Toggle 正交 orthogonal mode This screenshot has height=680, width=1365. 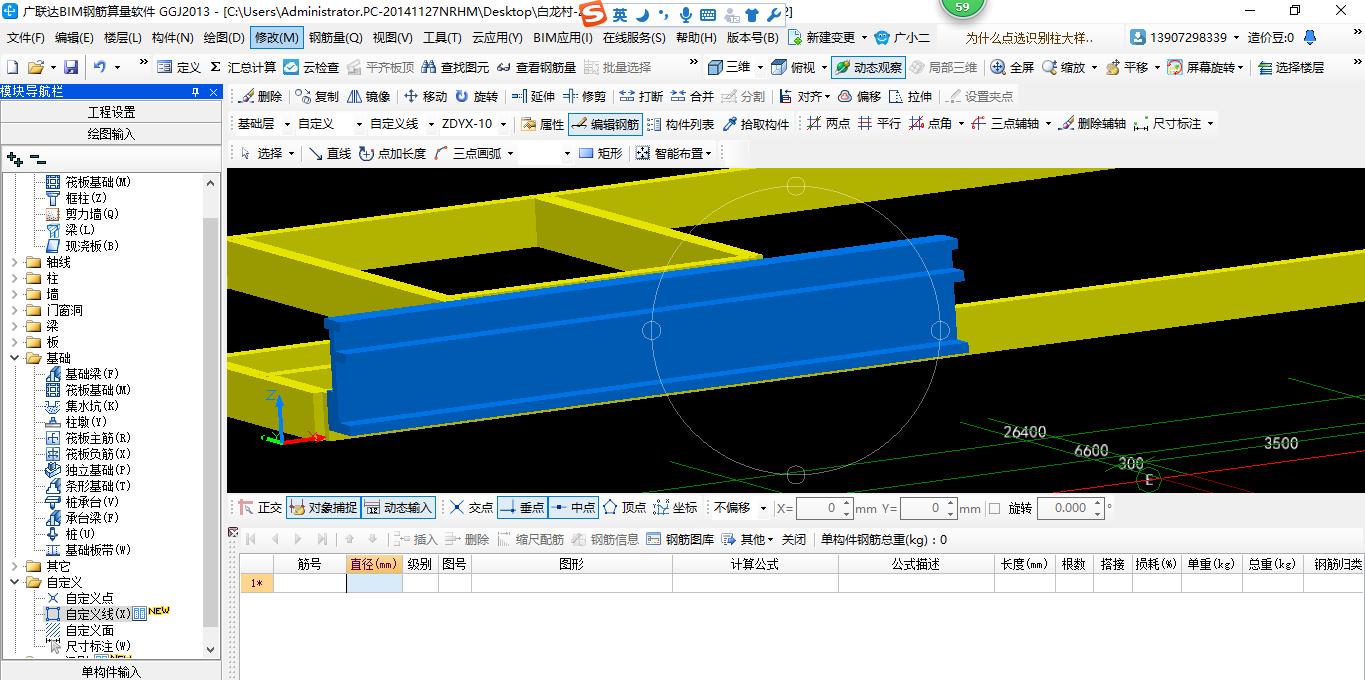(x=260, y=508)
